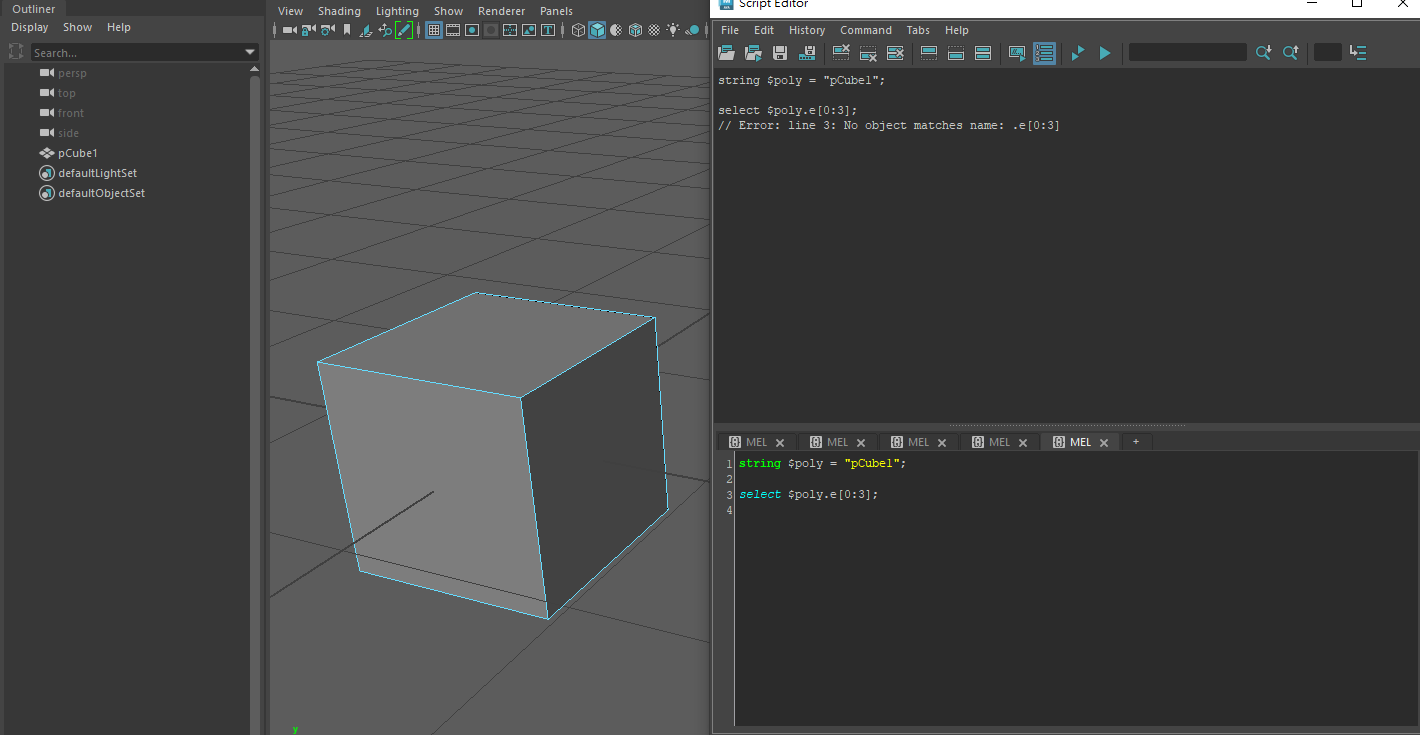Toggle Show Line Numbers in Script Editor
1420x735 pixels.
click(x=1044, y=53)
